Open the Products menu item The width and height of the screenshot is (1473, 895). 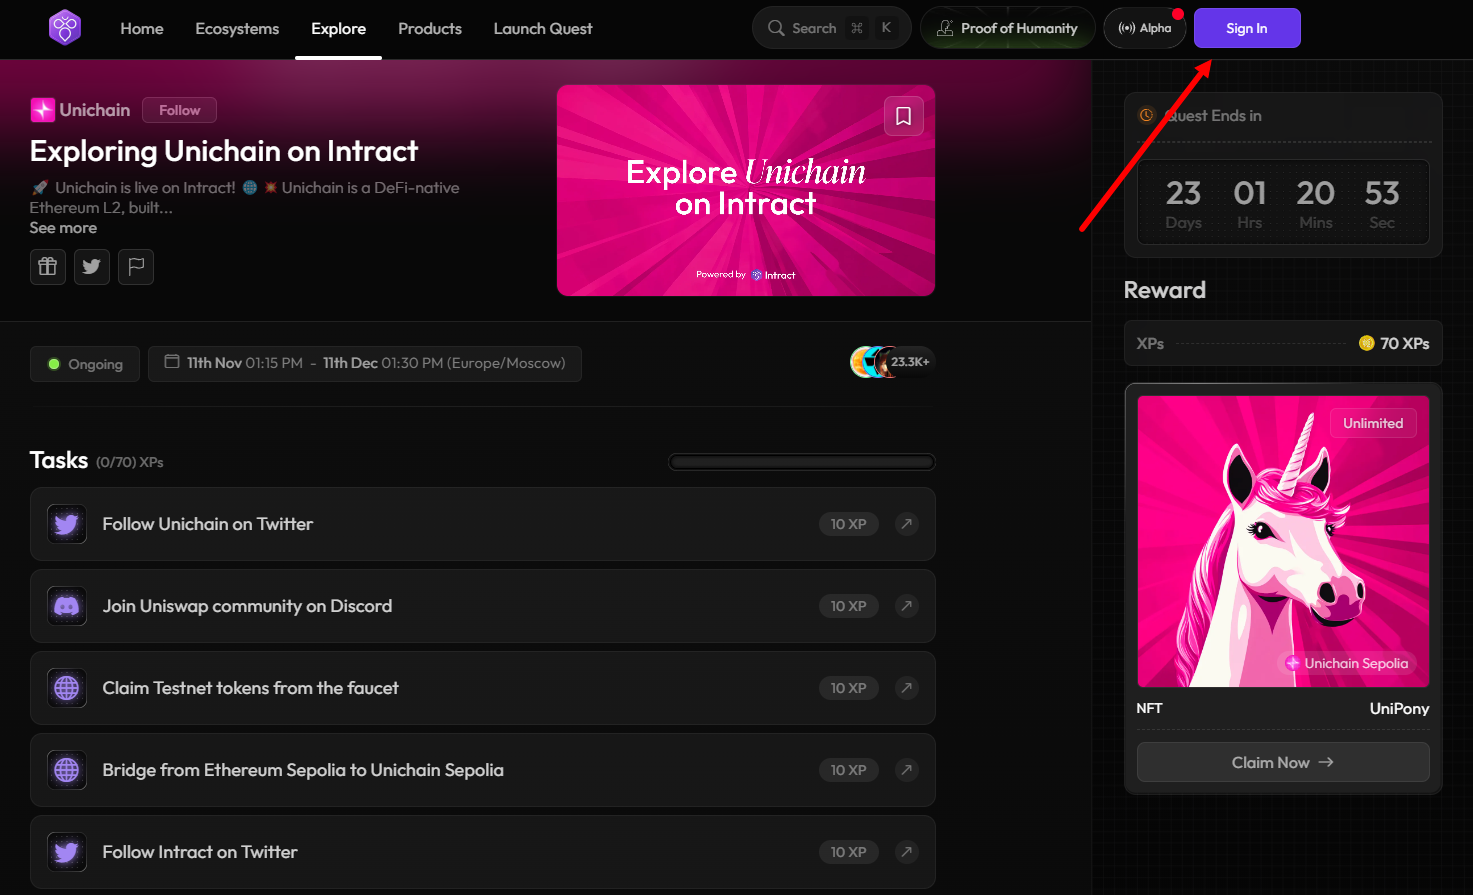pyautogui.click(x=430, y=29)
